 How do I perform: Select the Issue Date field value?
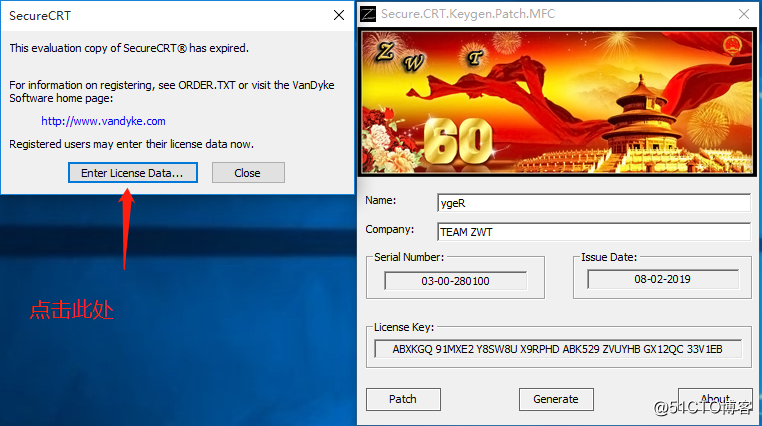[x=663, y=279]
